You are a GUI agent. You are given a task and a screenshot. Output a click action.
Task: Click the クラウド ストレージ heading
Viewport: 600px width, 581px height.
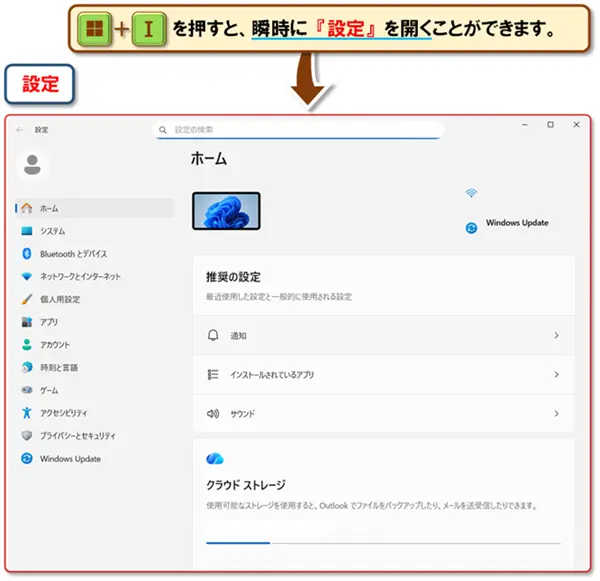point(246,485)
